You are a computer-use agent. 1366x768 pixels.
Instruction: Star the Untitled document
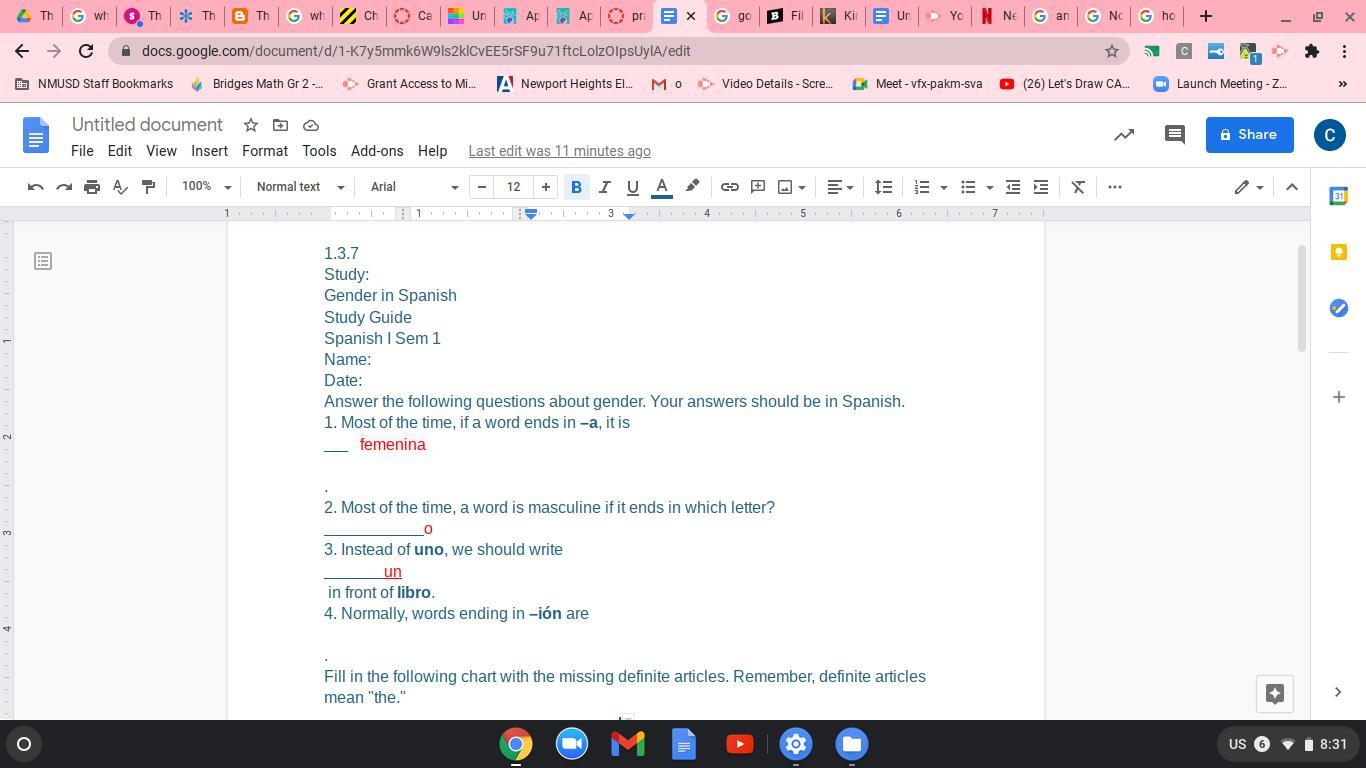point(251,125)
